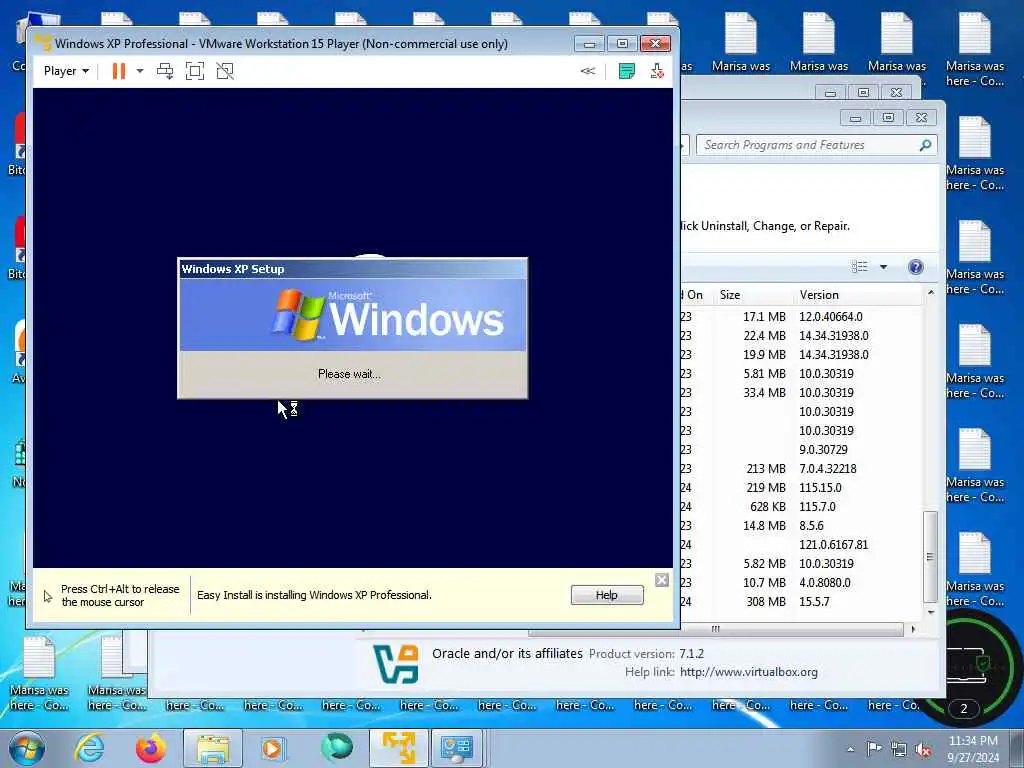Screen dimensions: 1024x768
Task: Switch to the VMware Player taskbar button
Action: tap(398, 748)
